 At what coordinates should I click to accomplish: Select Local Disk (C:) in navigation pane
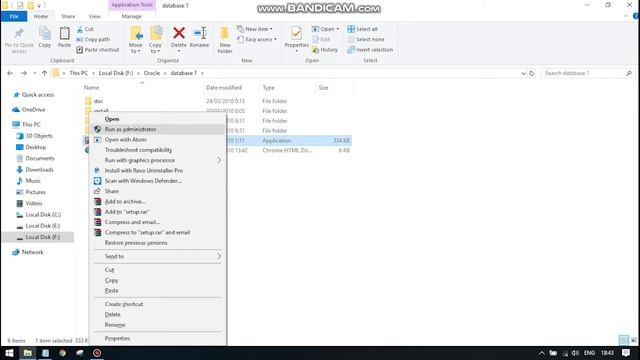coord(43,215)
